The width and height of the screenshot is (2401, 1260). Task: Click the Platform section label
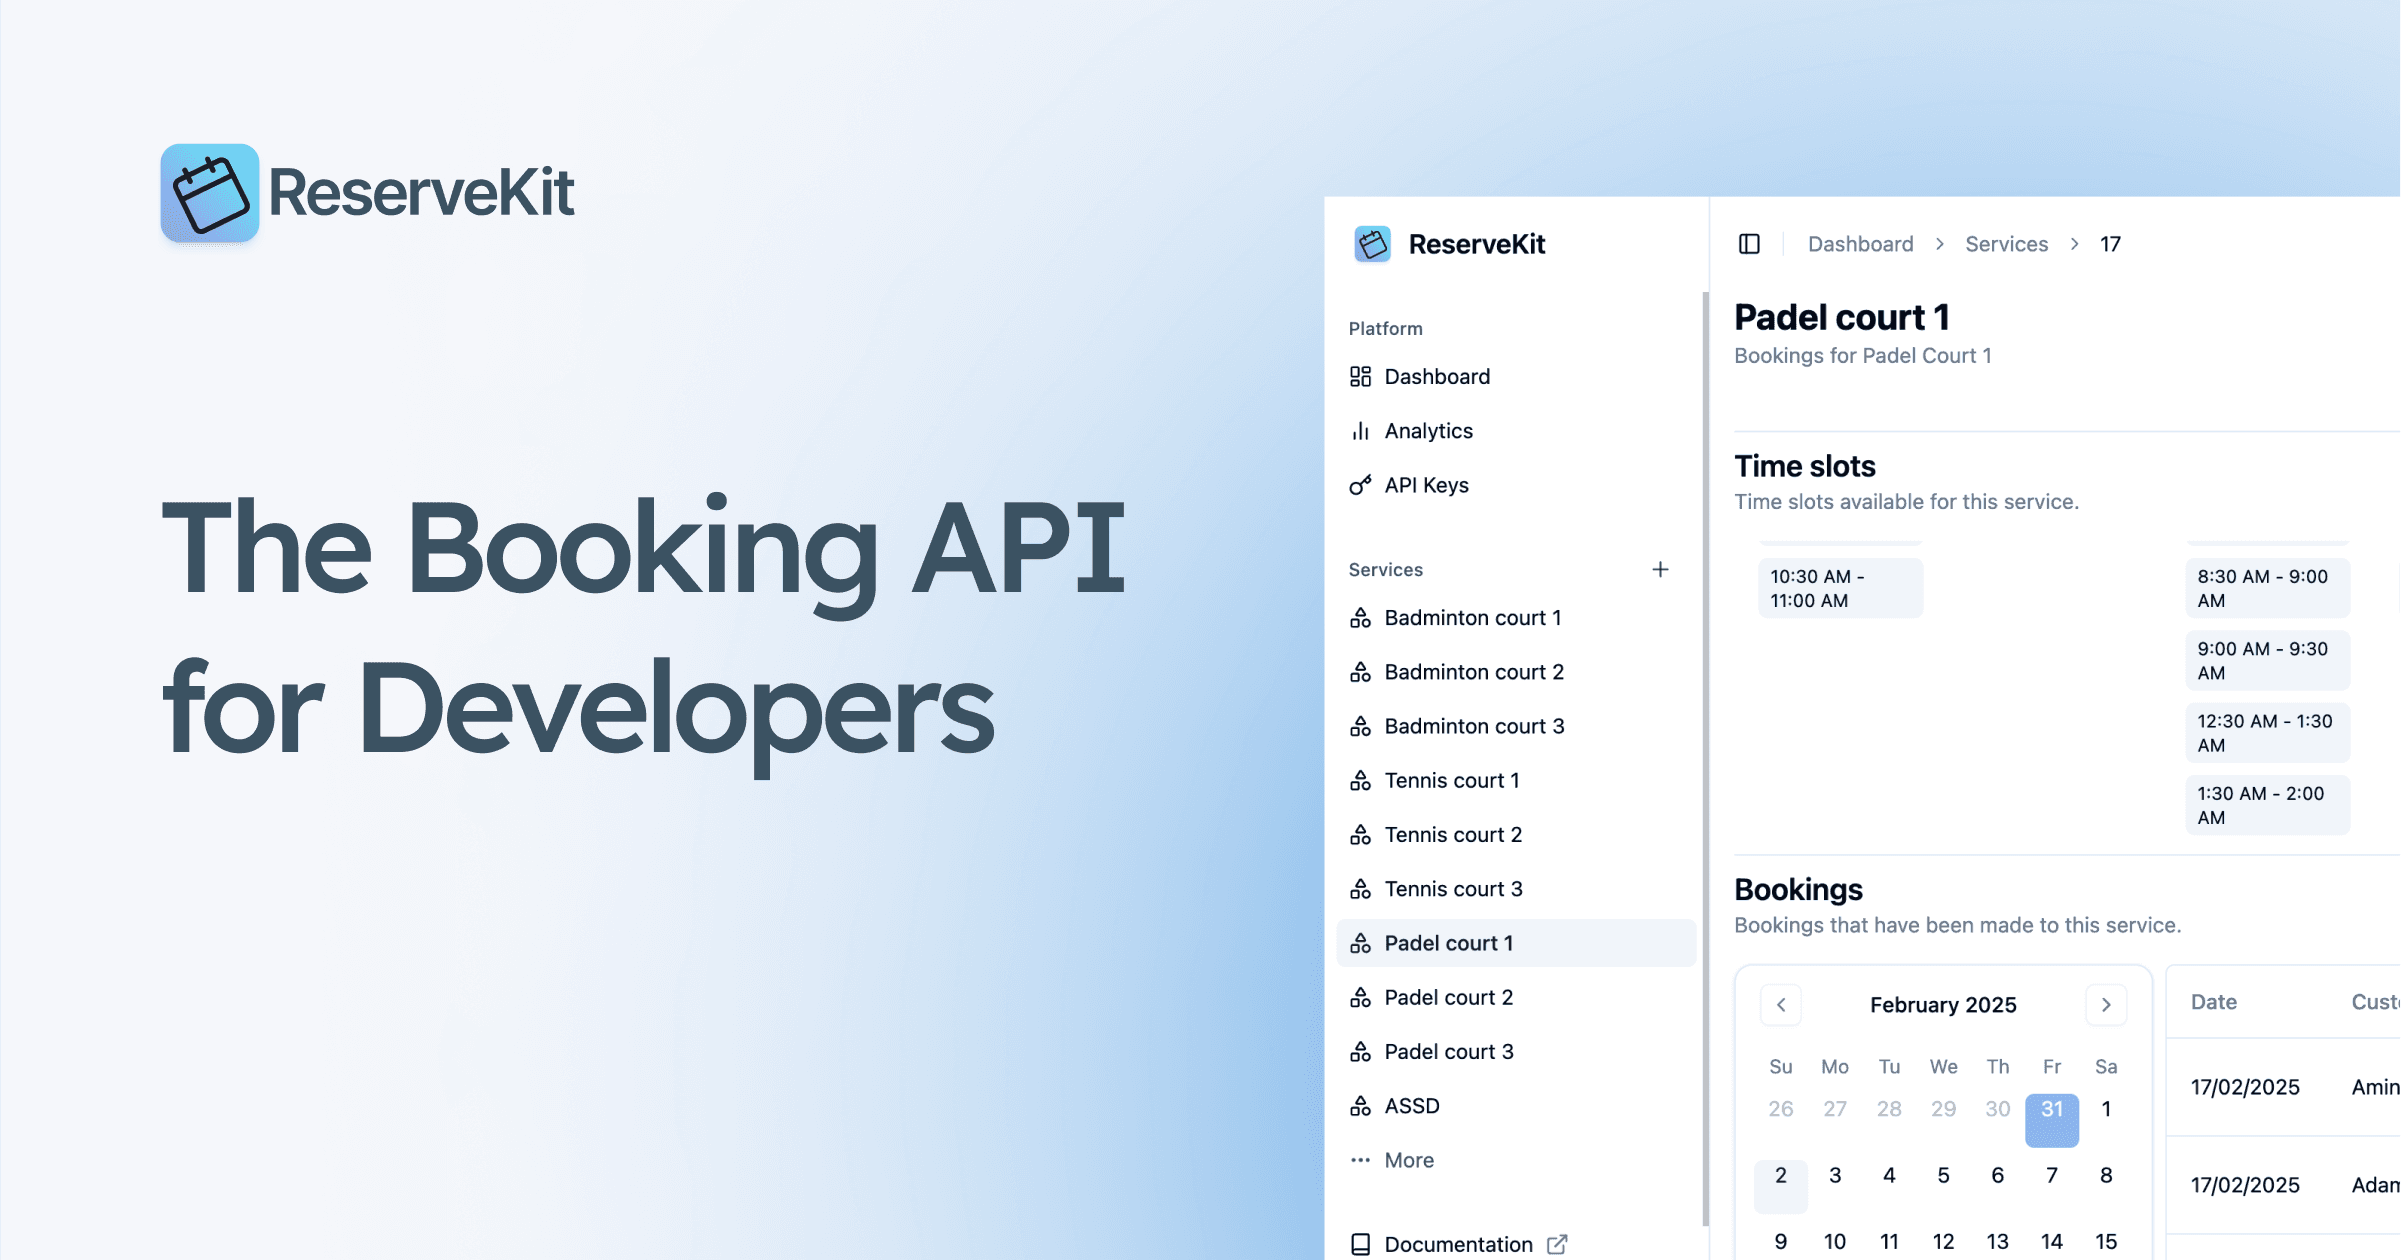click(1385, 329)
